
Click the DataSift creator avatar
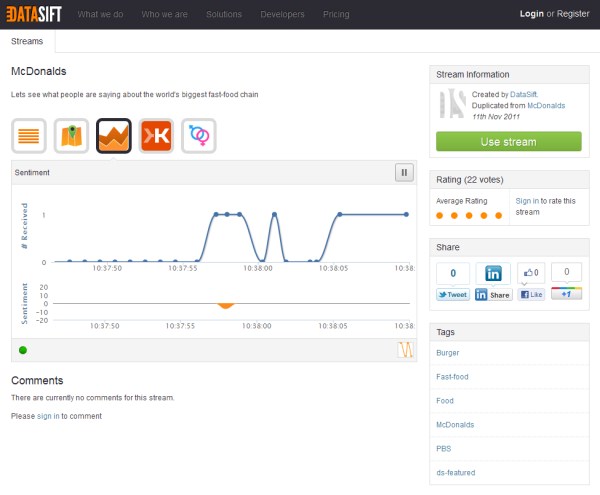click(452, 103)
